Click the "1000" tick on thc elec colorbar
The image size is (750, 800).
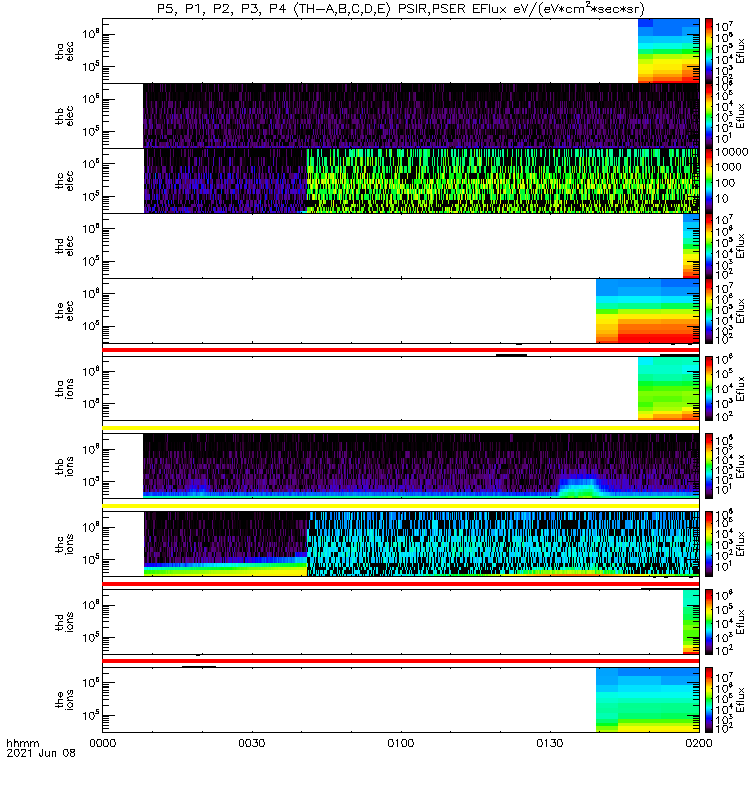tap(728, 167)
